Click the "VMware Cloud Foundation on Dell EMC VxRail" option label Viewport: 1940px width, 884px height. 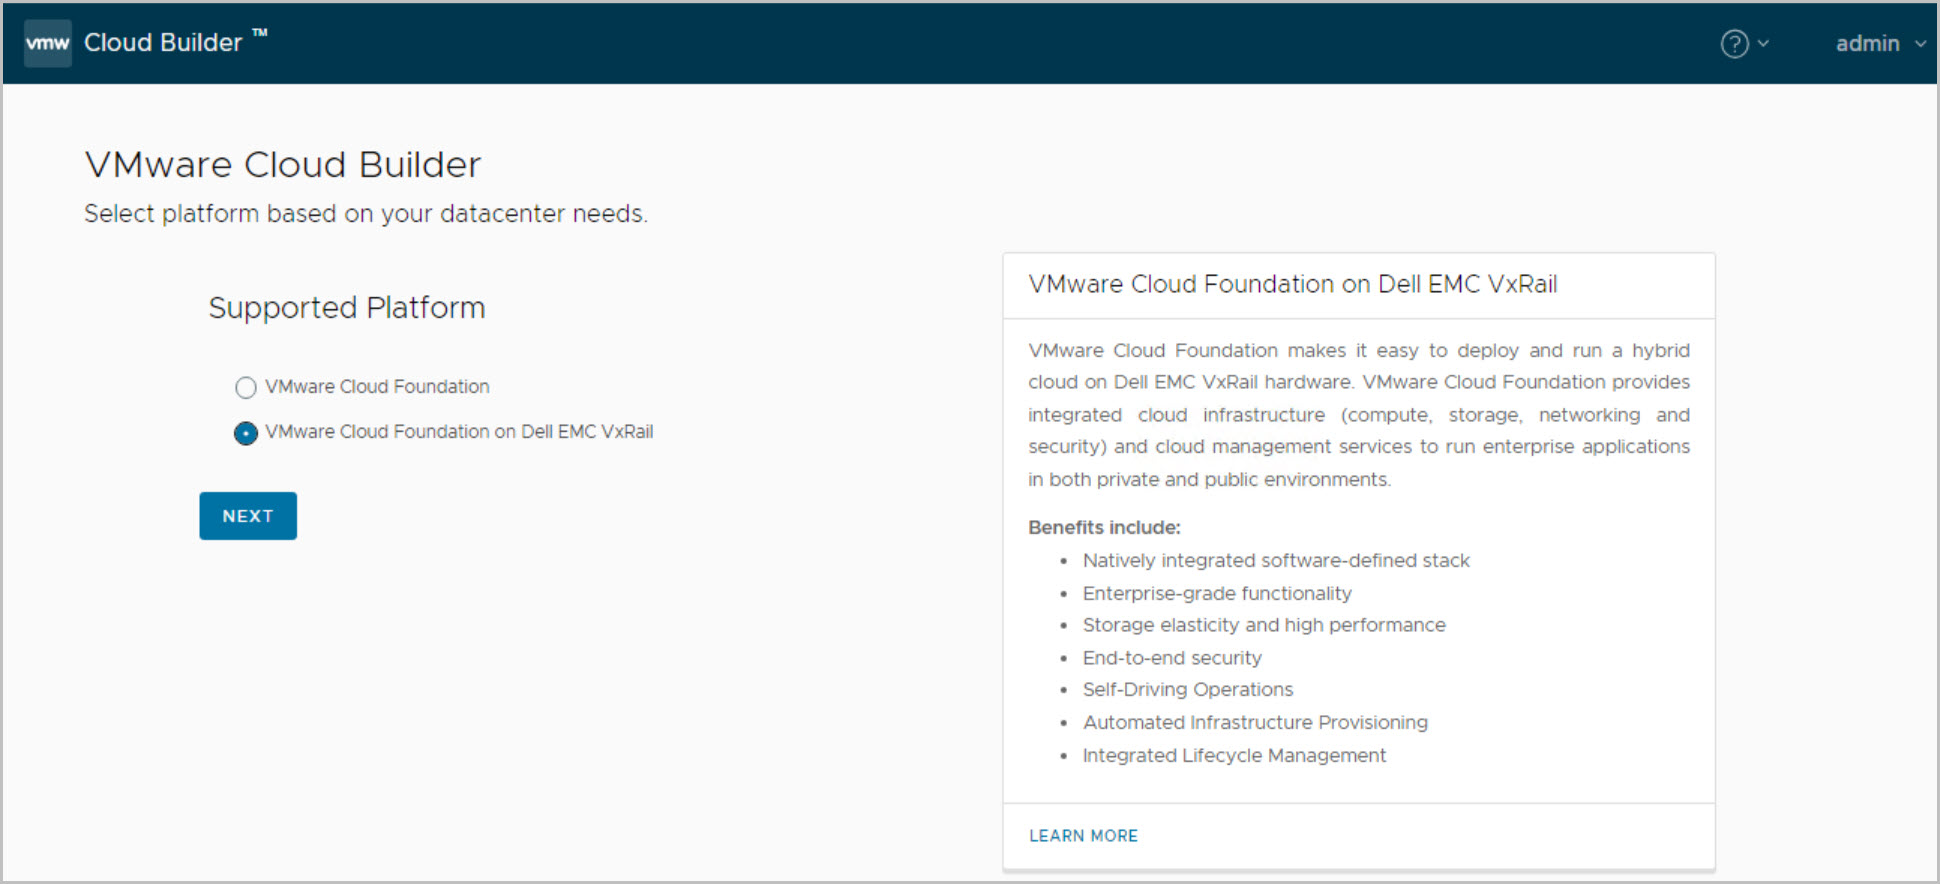pos(459,432)
